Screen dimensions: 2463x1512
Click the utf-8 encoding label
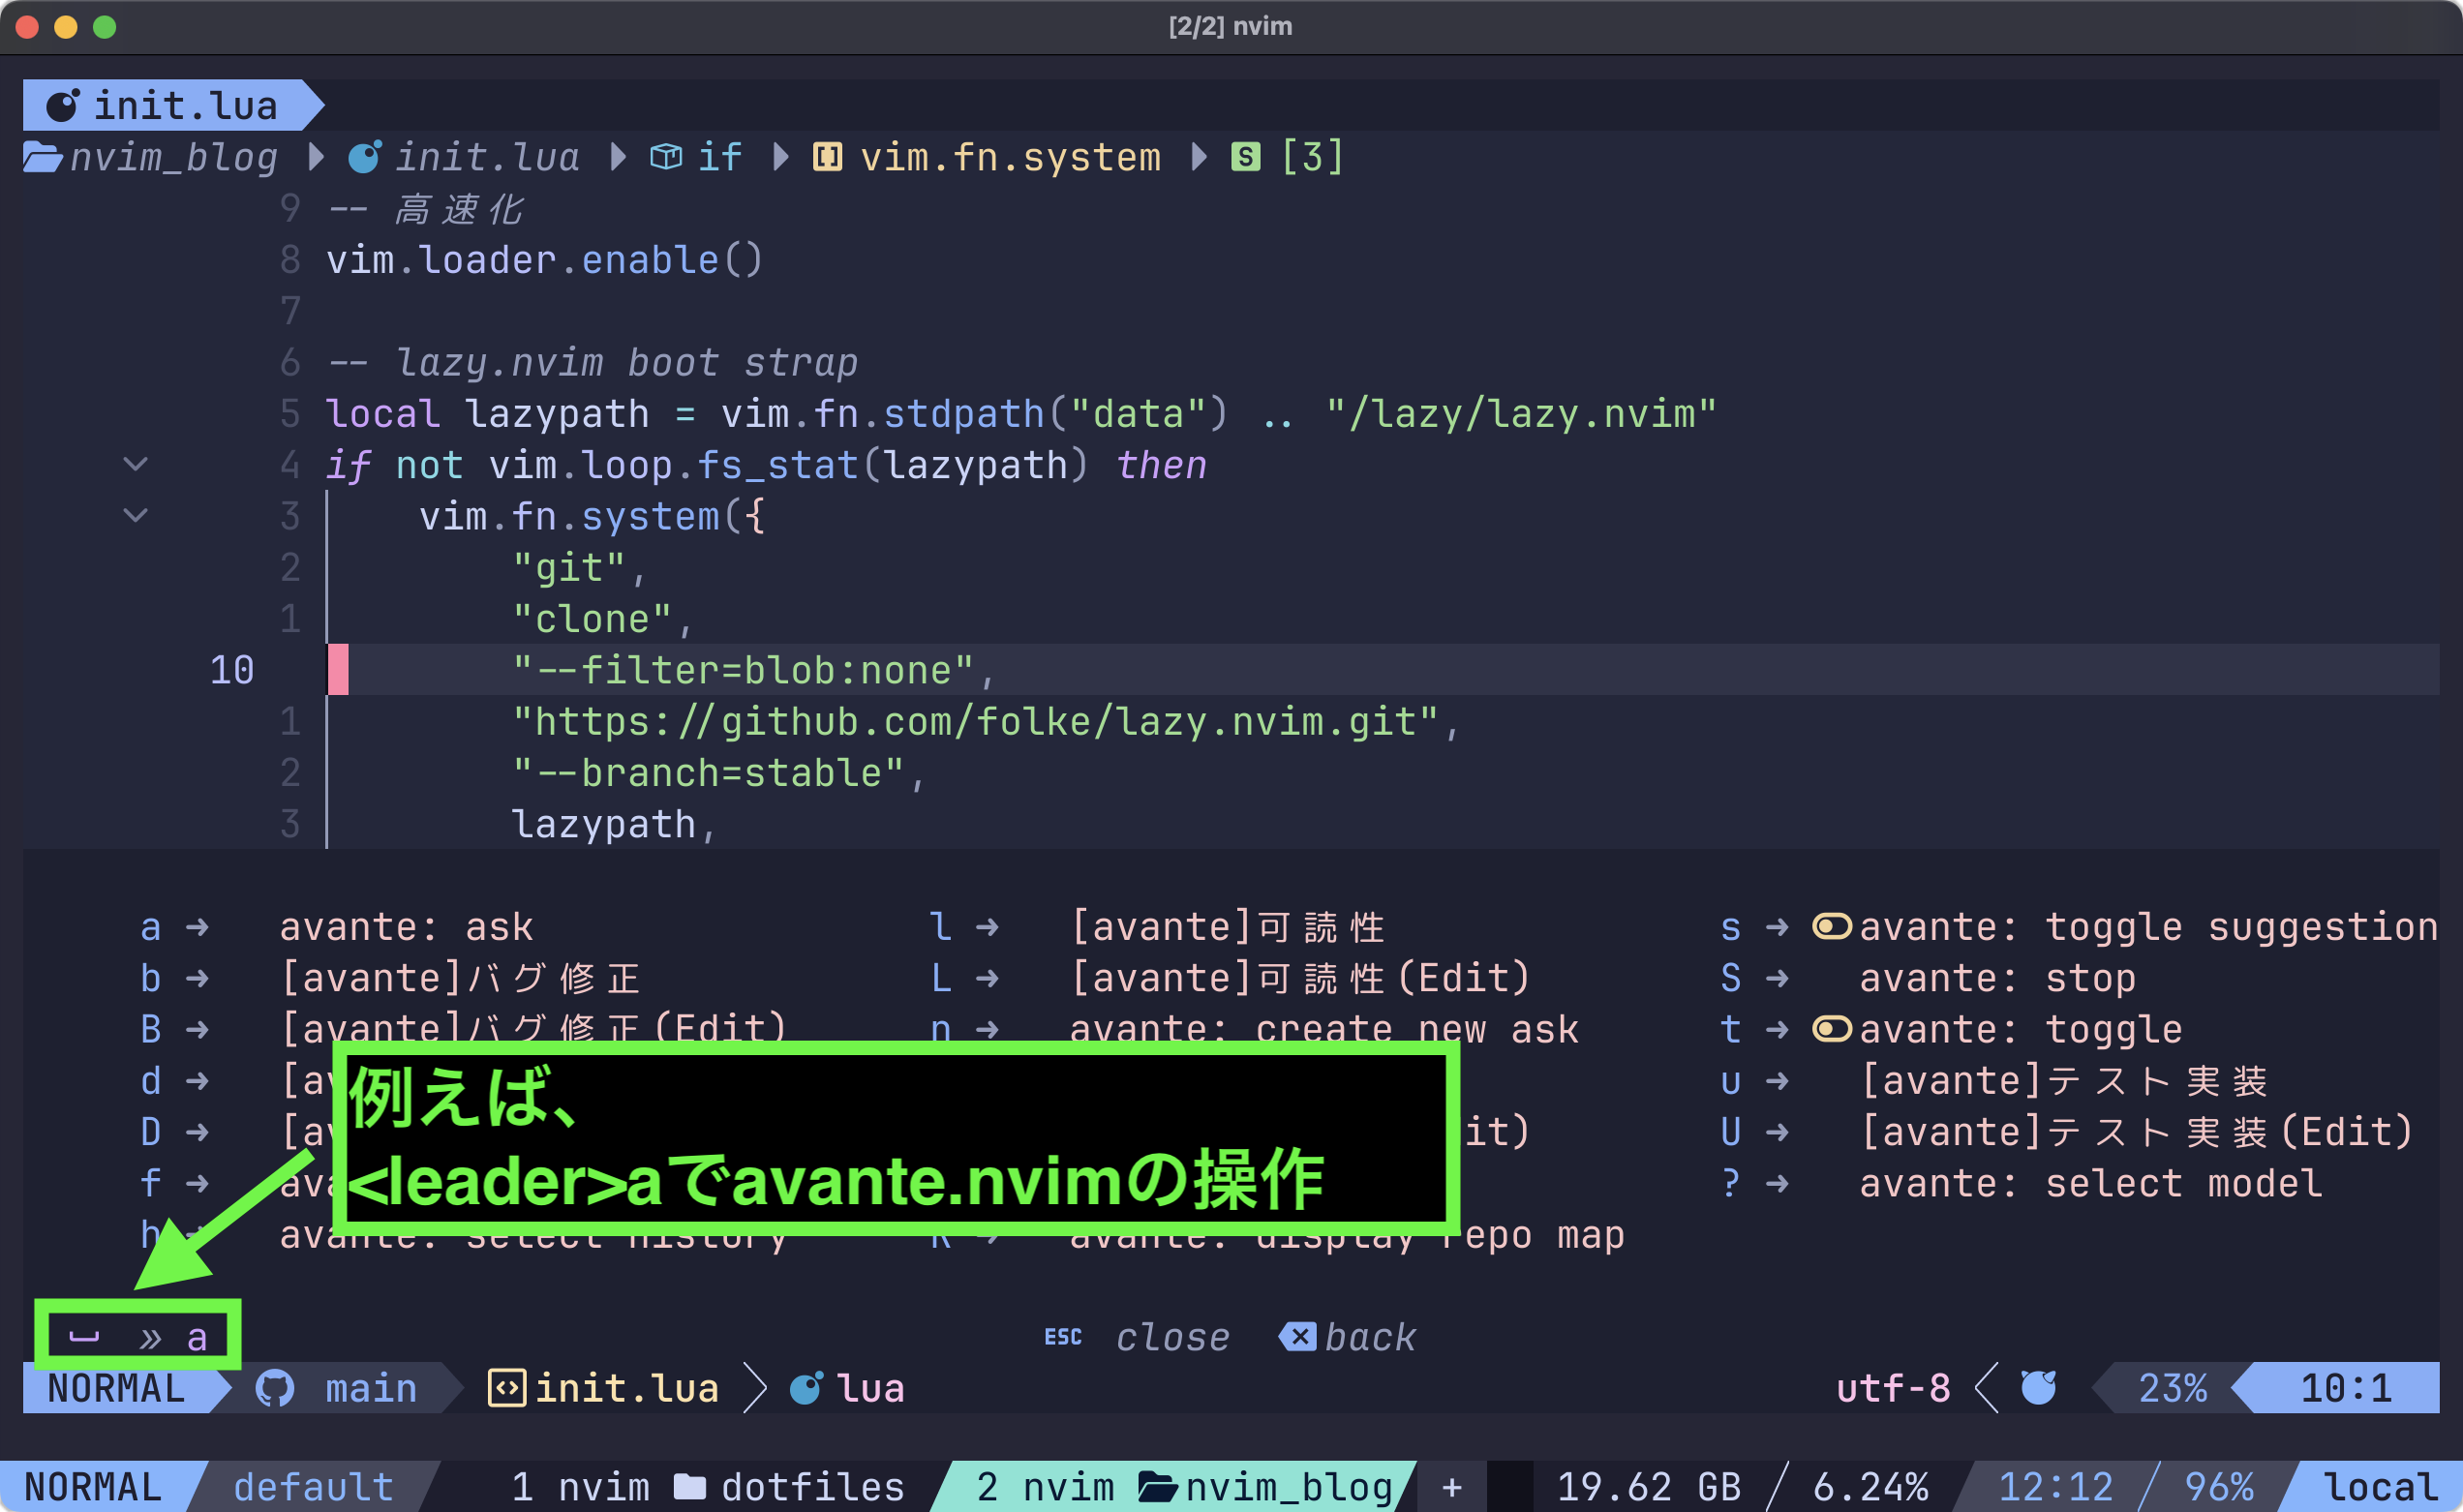1893,1388
